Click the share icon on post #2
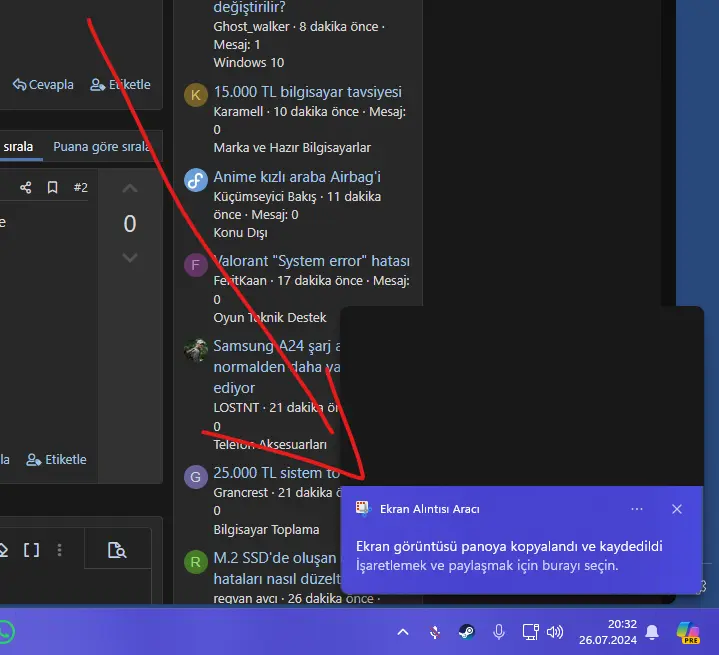Screen dimensions: 719x655 pyautogui.click(x=26, y=187)
